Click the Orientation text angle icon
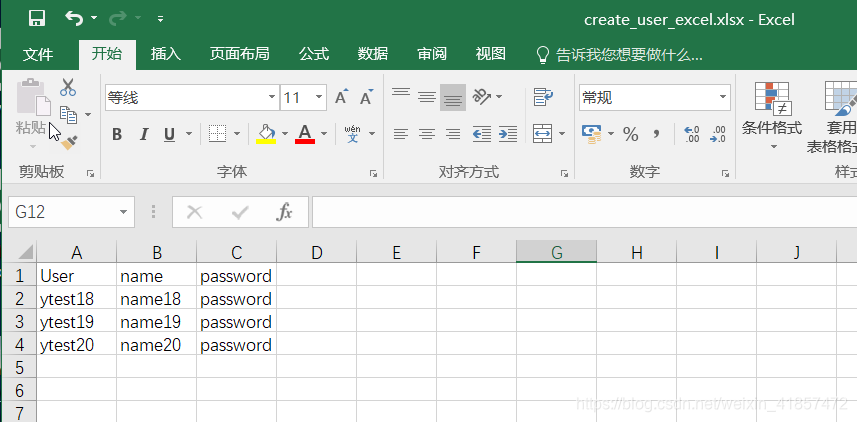 (482, 97)
